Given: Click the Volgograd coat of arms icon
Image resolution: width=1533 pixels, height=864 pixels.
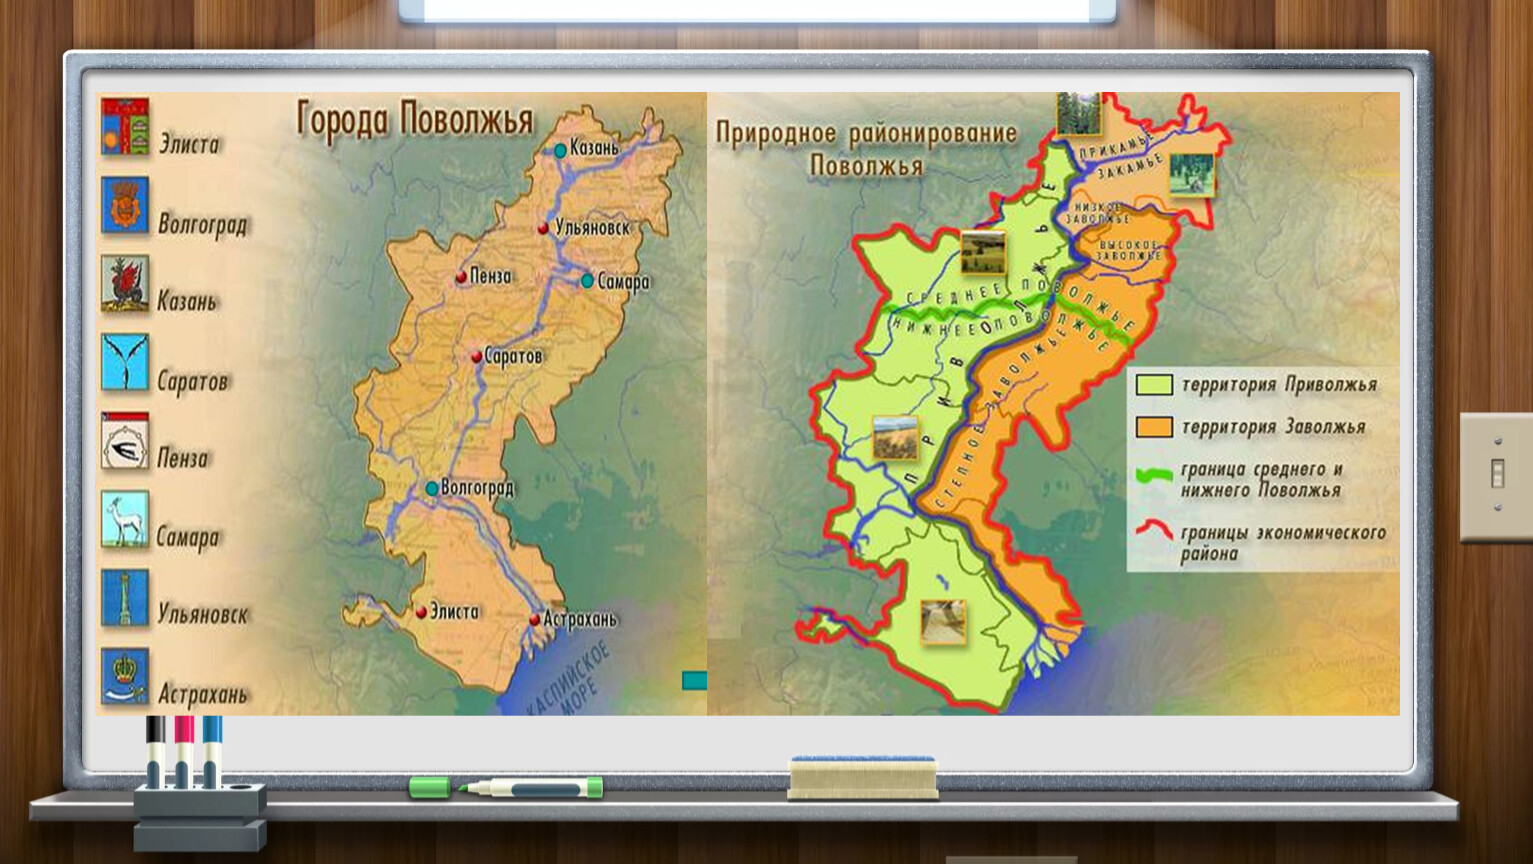Looking at the screenshot, I should [x=125, y=204].
